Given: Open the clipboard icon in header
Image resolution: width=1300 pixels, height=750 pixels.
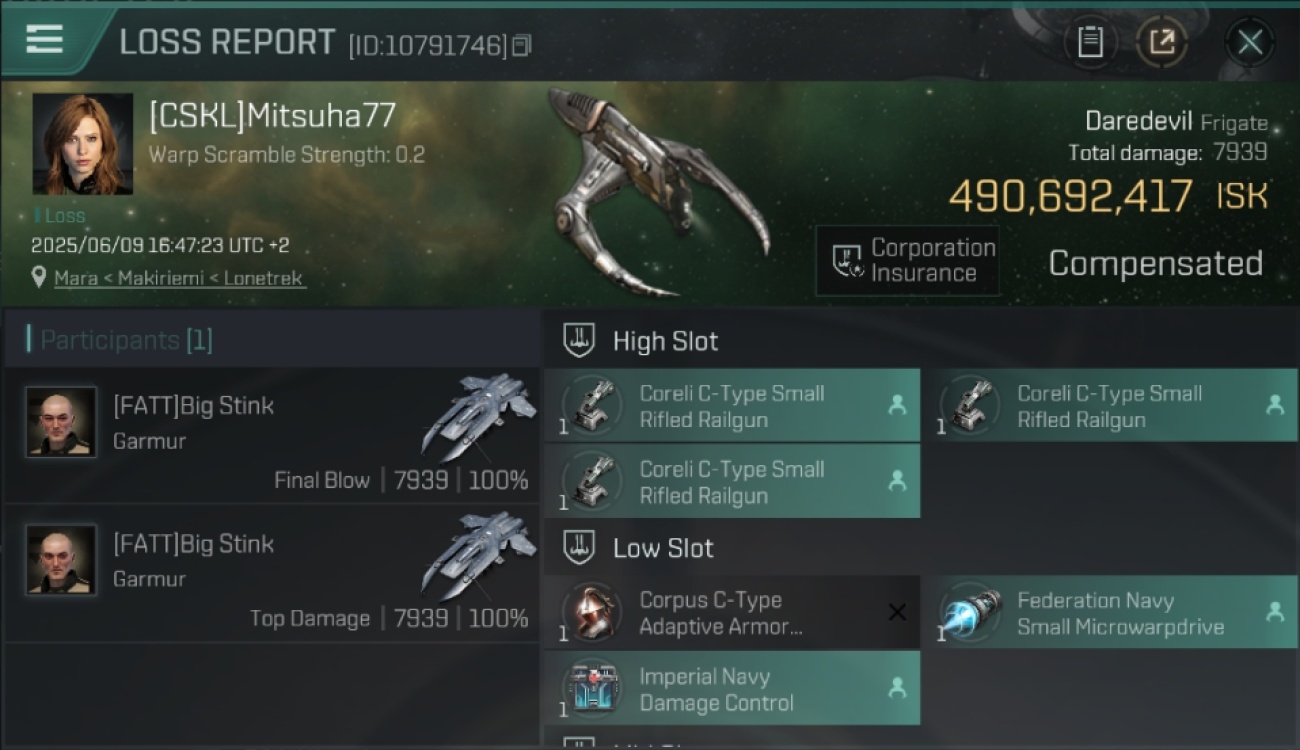Looking at the screenshot, I should click(1090, 42).
